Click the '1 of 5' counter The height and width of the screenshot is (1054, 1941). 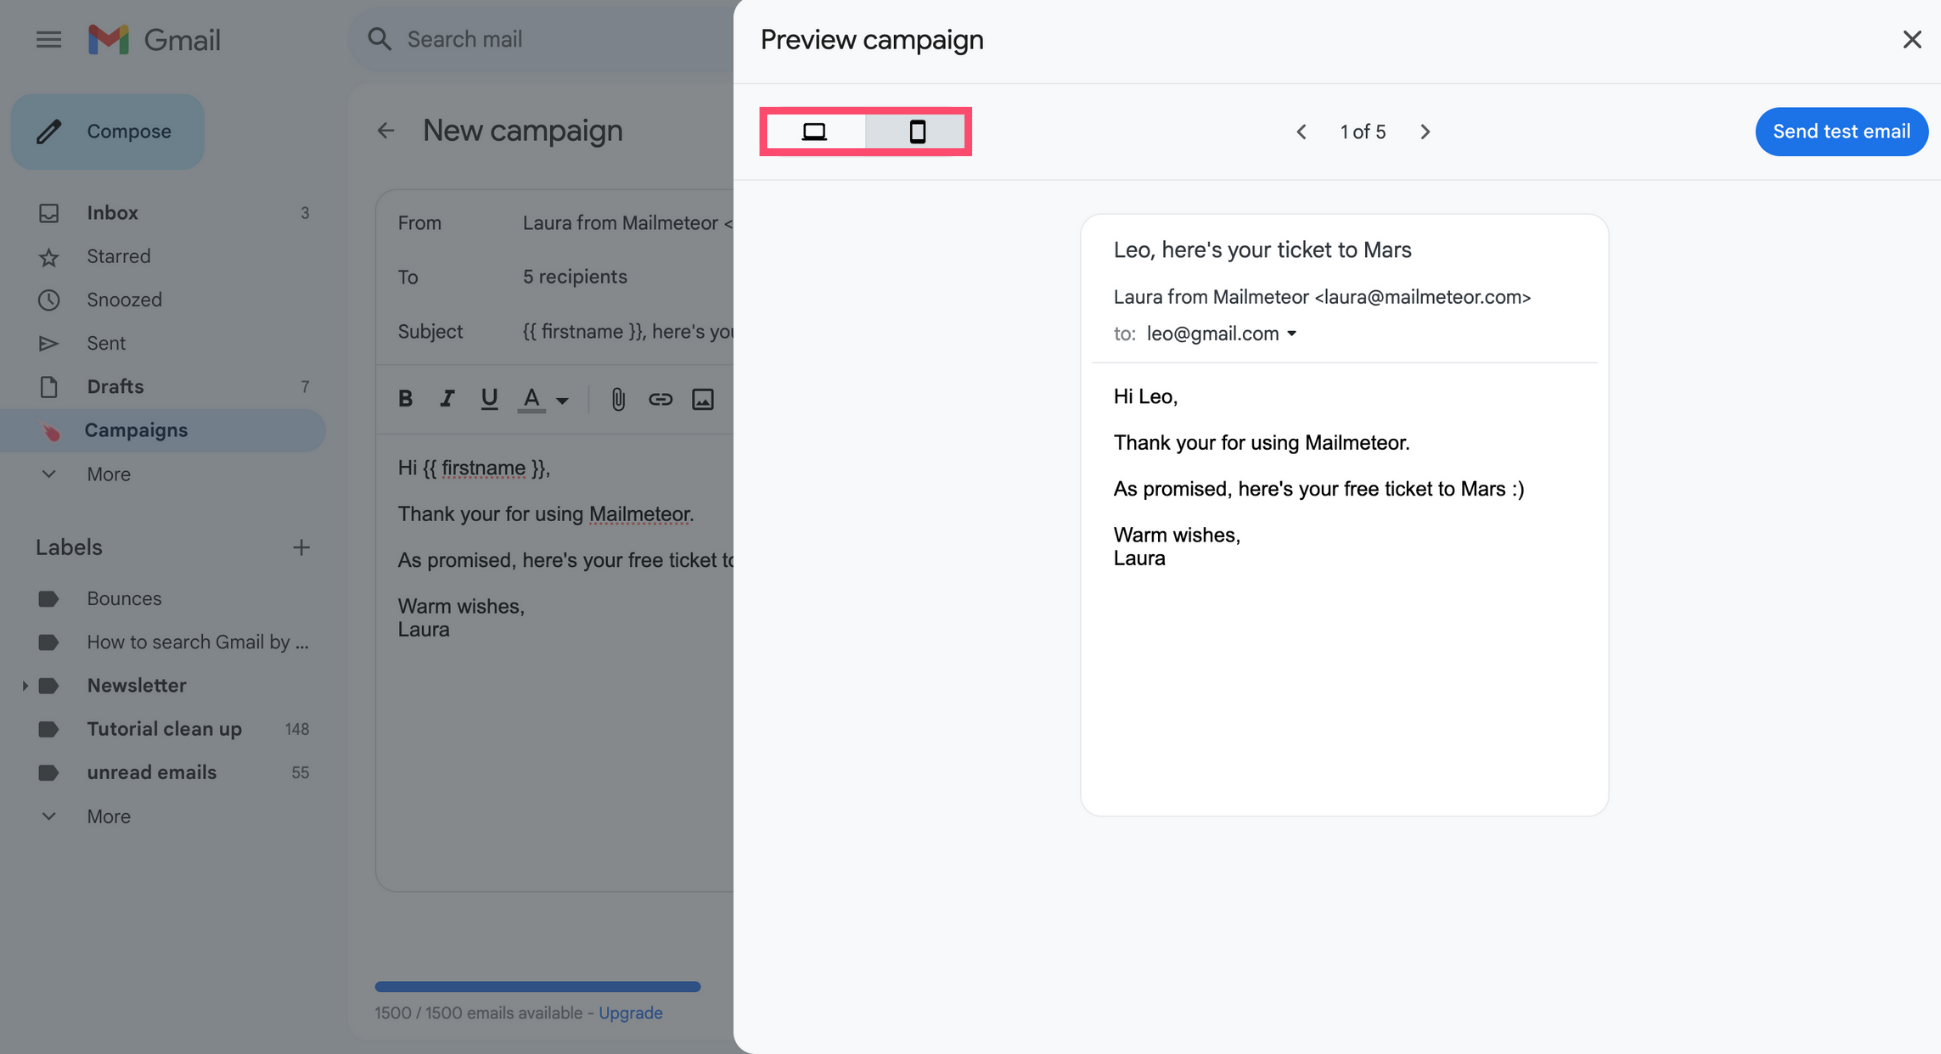pyautogui.click(x=1362, y=132)
